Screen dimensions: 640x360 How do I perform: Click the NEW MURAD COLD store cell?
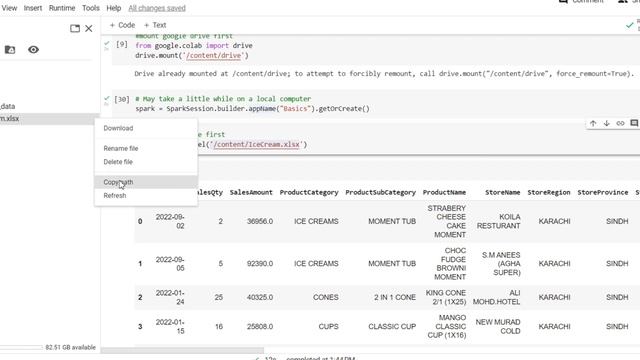click(x=498, y=327)
